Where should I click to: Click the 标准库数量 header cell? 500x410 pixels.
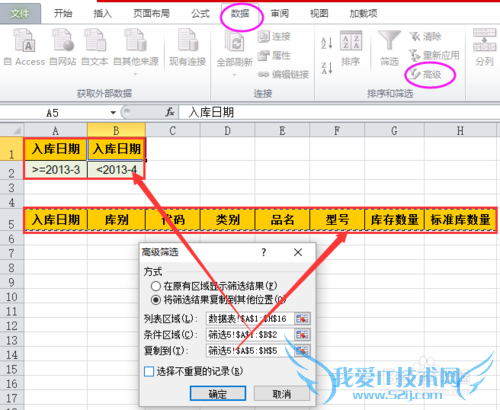coord(460,220)
